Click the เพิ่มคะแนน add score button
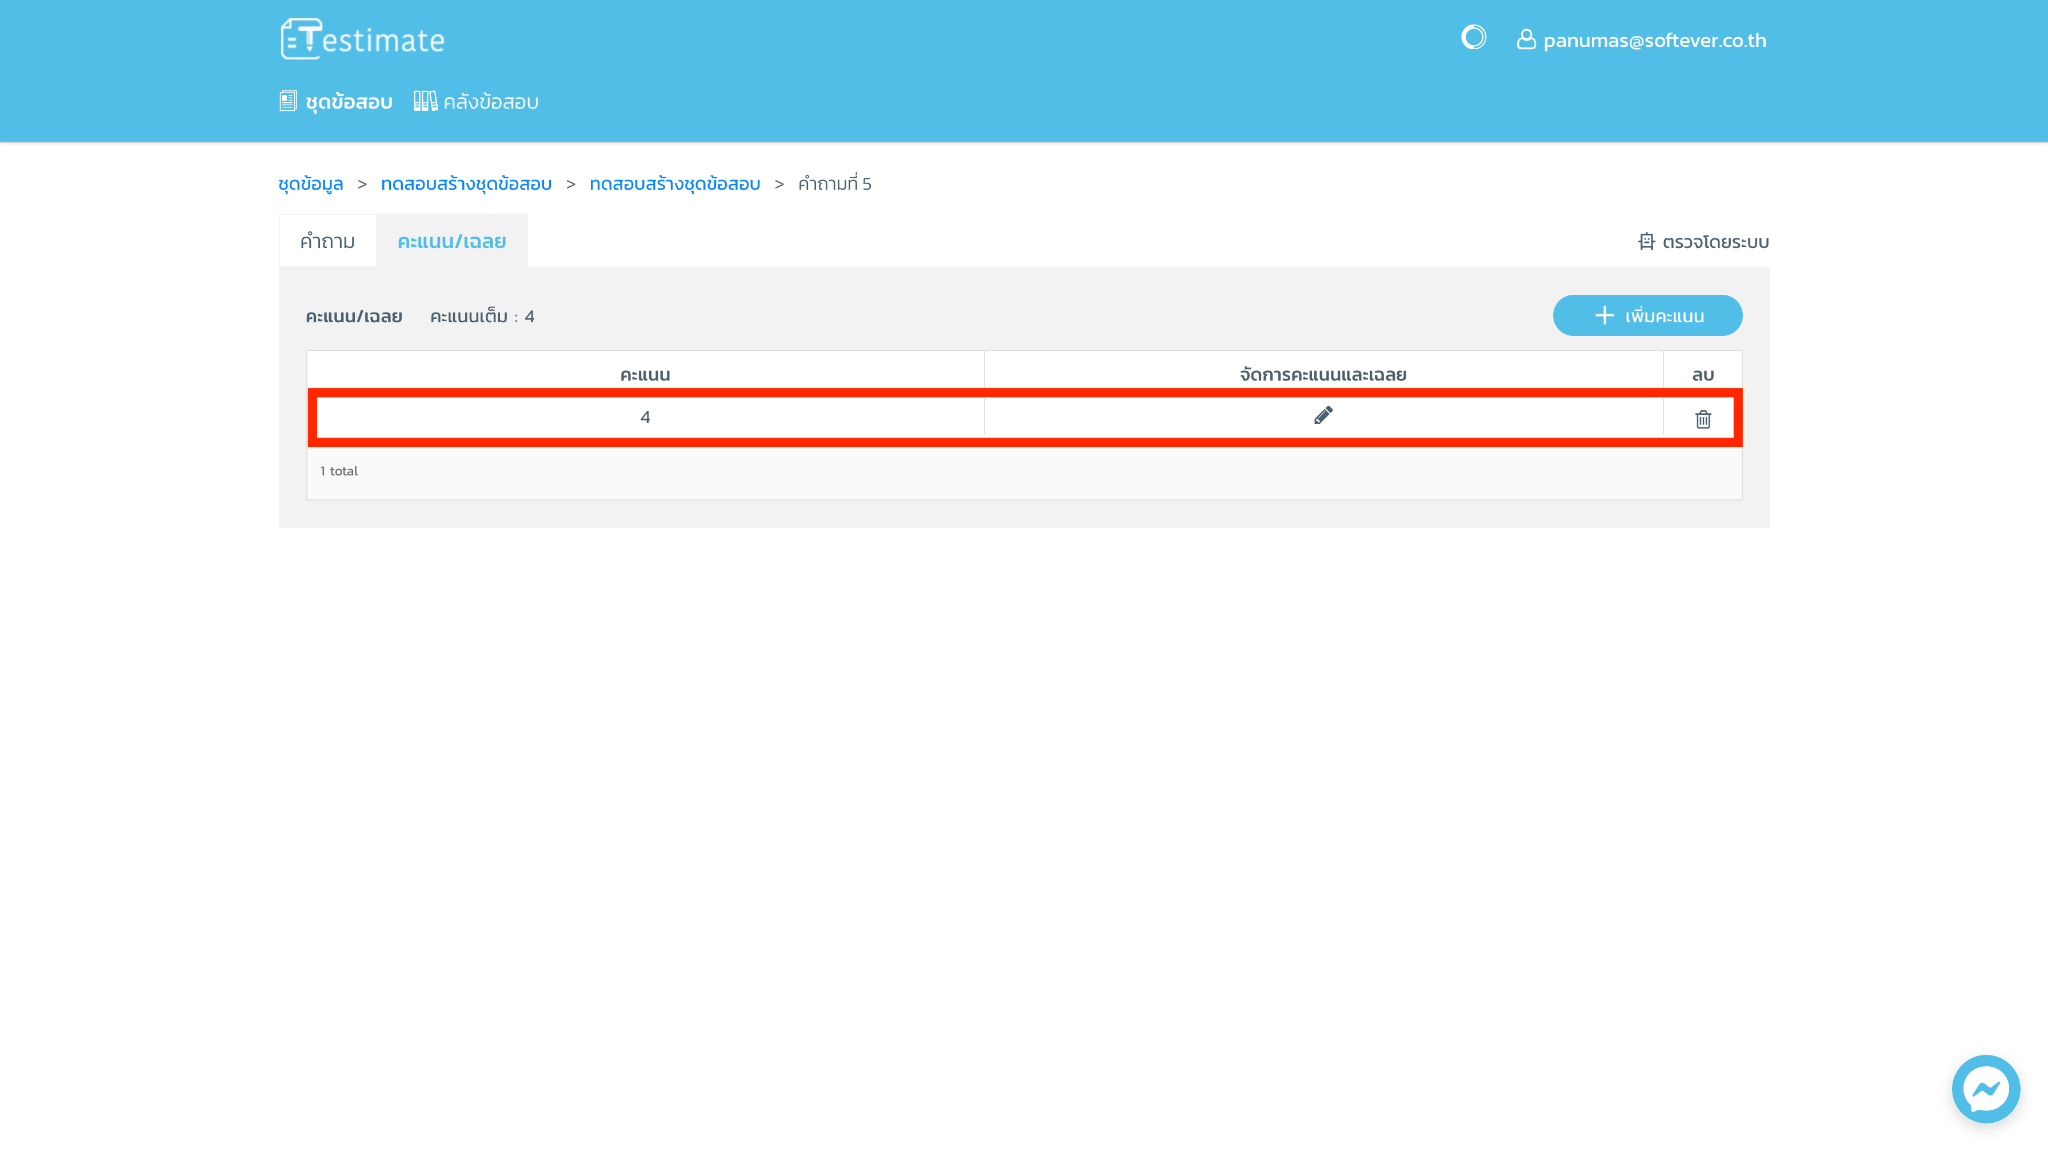2048x1151 pixels. (x=1647, y=315)
